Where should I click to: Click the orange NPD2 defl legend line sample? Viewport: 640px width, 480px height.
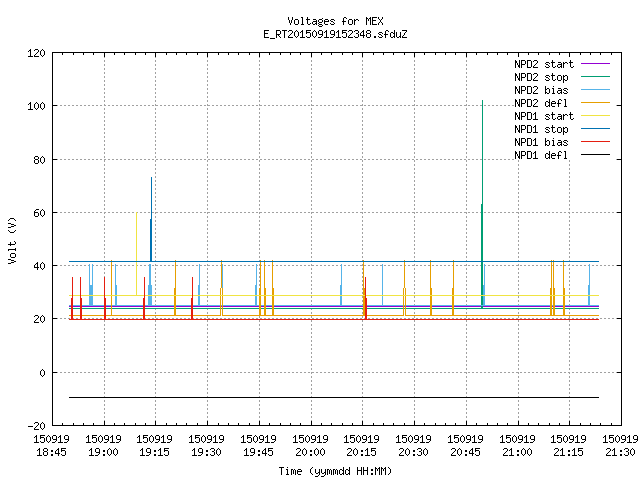[596, 103]
